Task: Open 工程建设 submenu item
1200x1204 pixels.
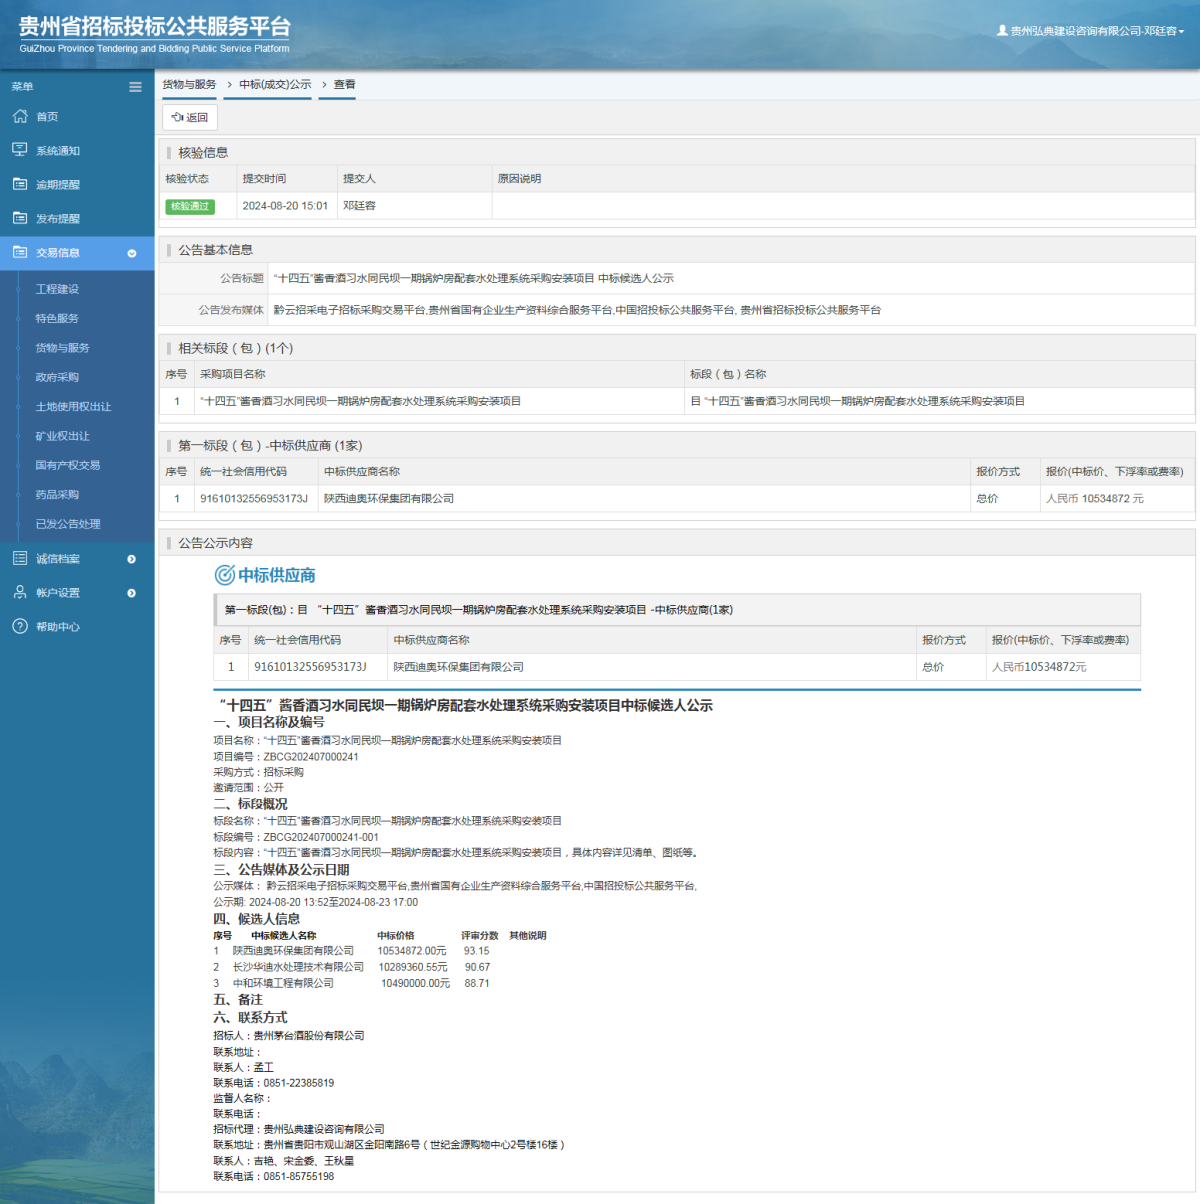Action: click(57, 289)
